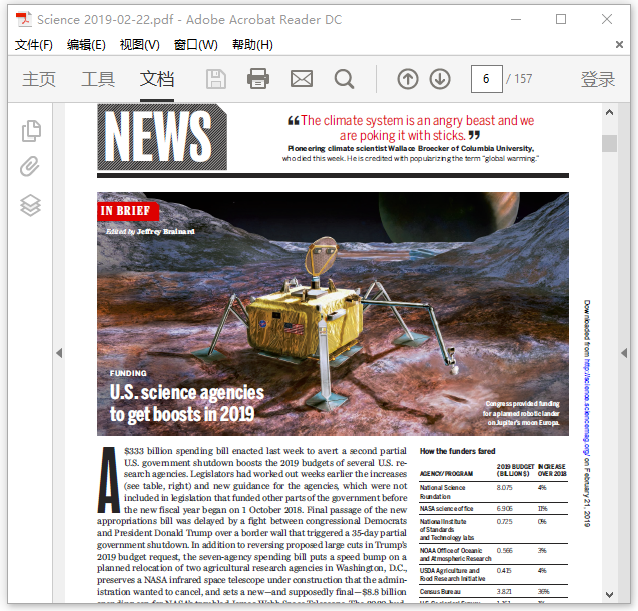Switch to 主页 tab
Screen dimensions: 638x611
pos(39,79)
